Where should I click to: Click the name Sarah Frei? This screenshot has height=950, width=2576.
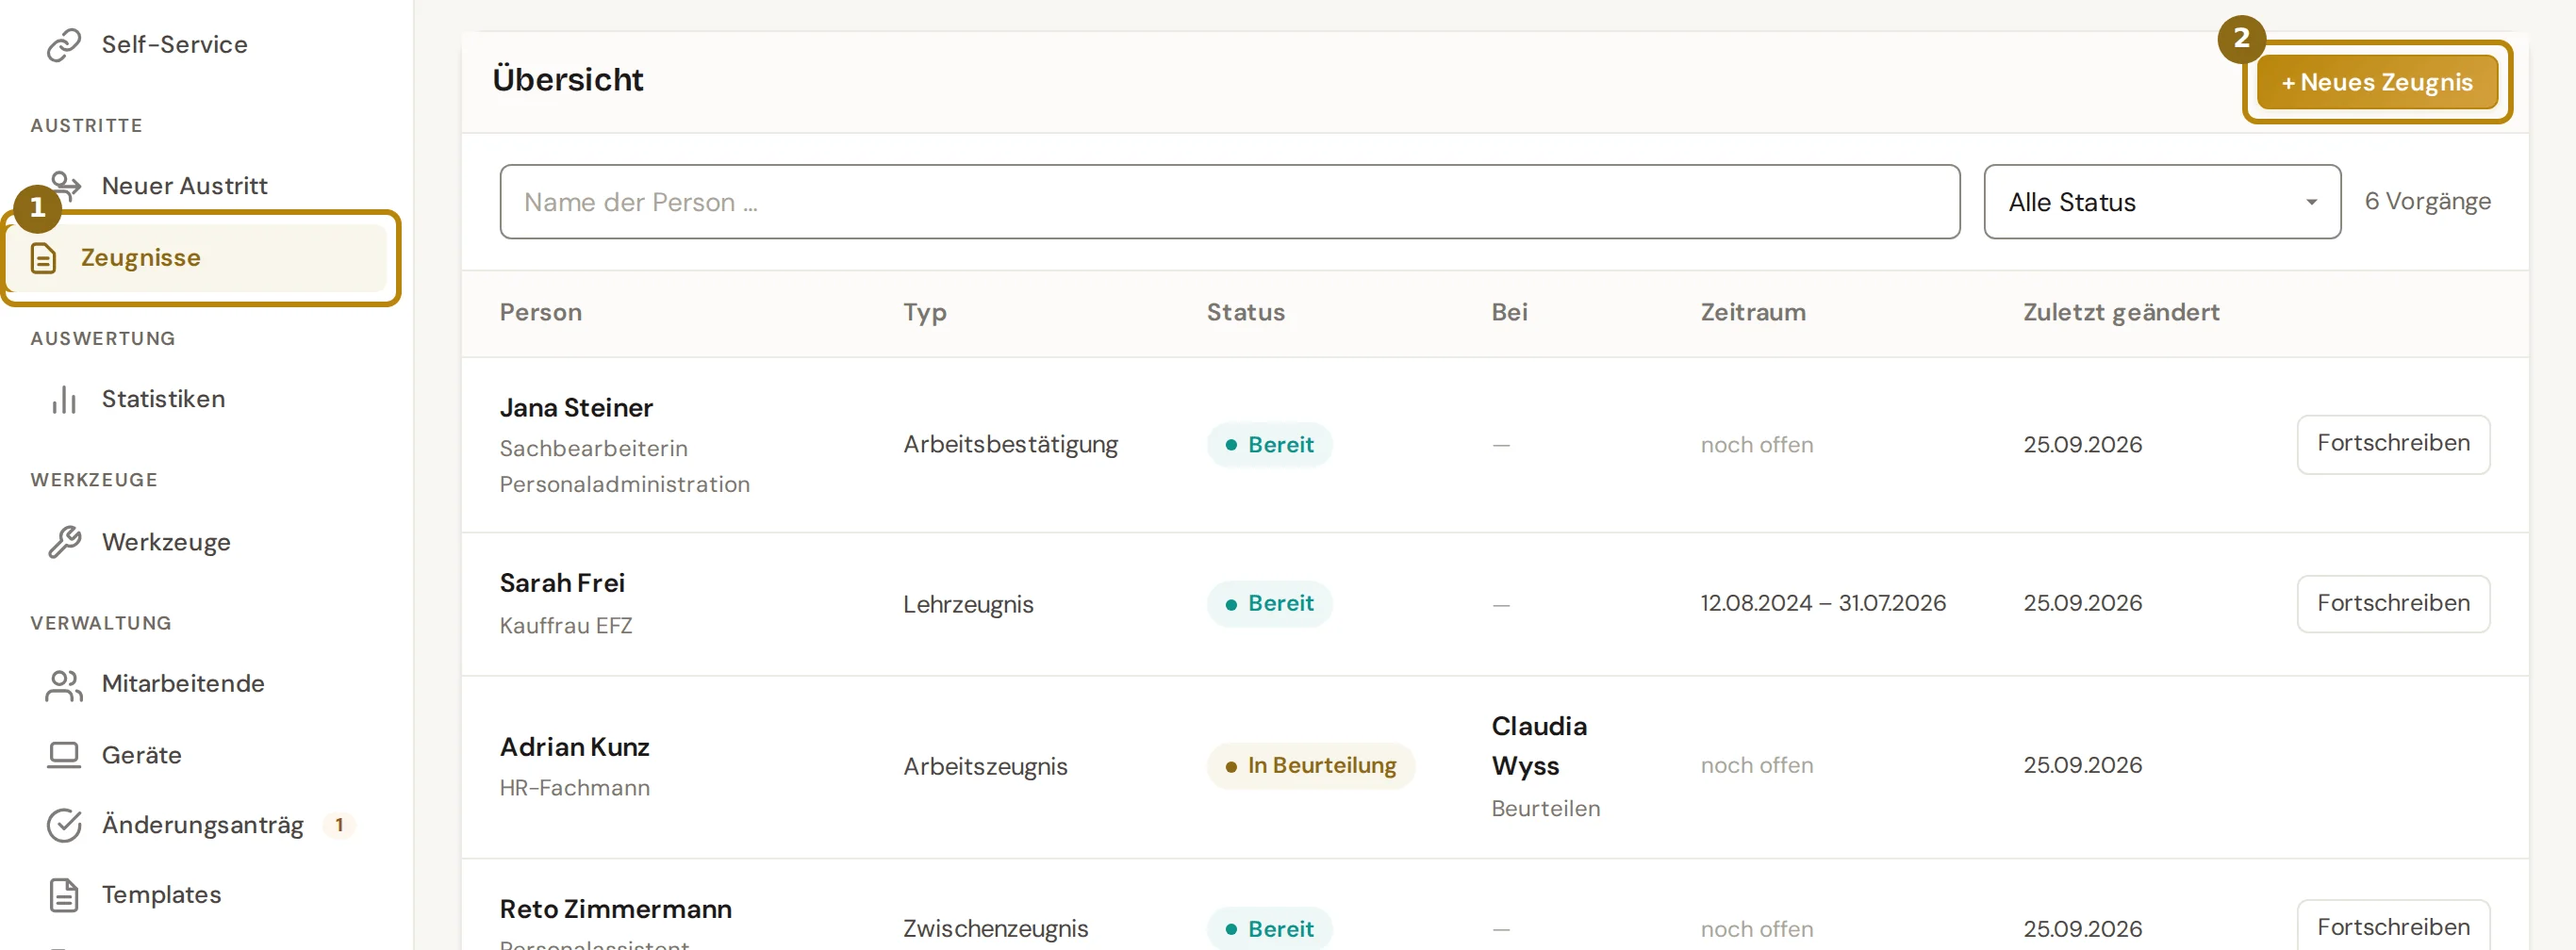[x=562, y=583]
